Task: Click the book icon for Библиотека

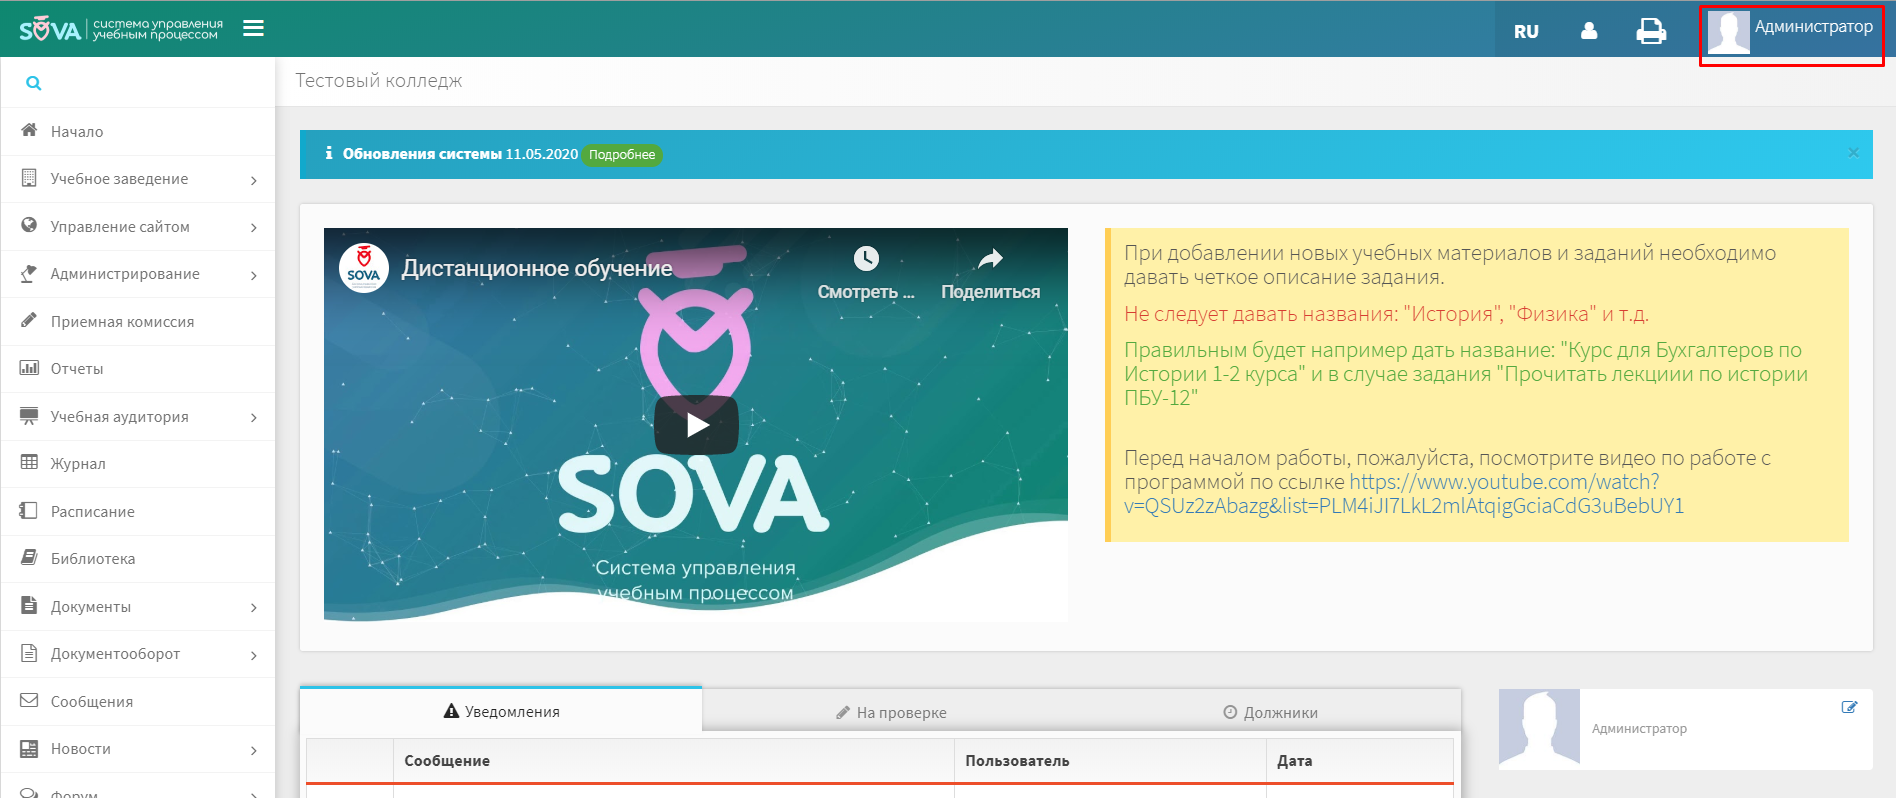Action: coord(29,557)
